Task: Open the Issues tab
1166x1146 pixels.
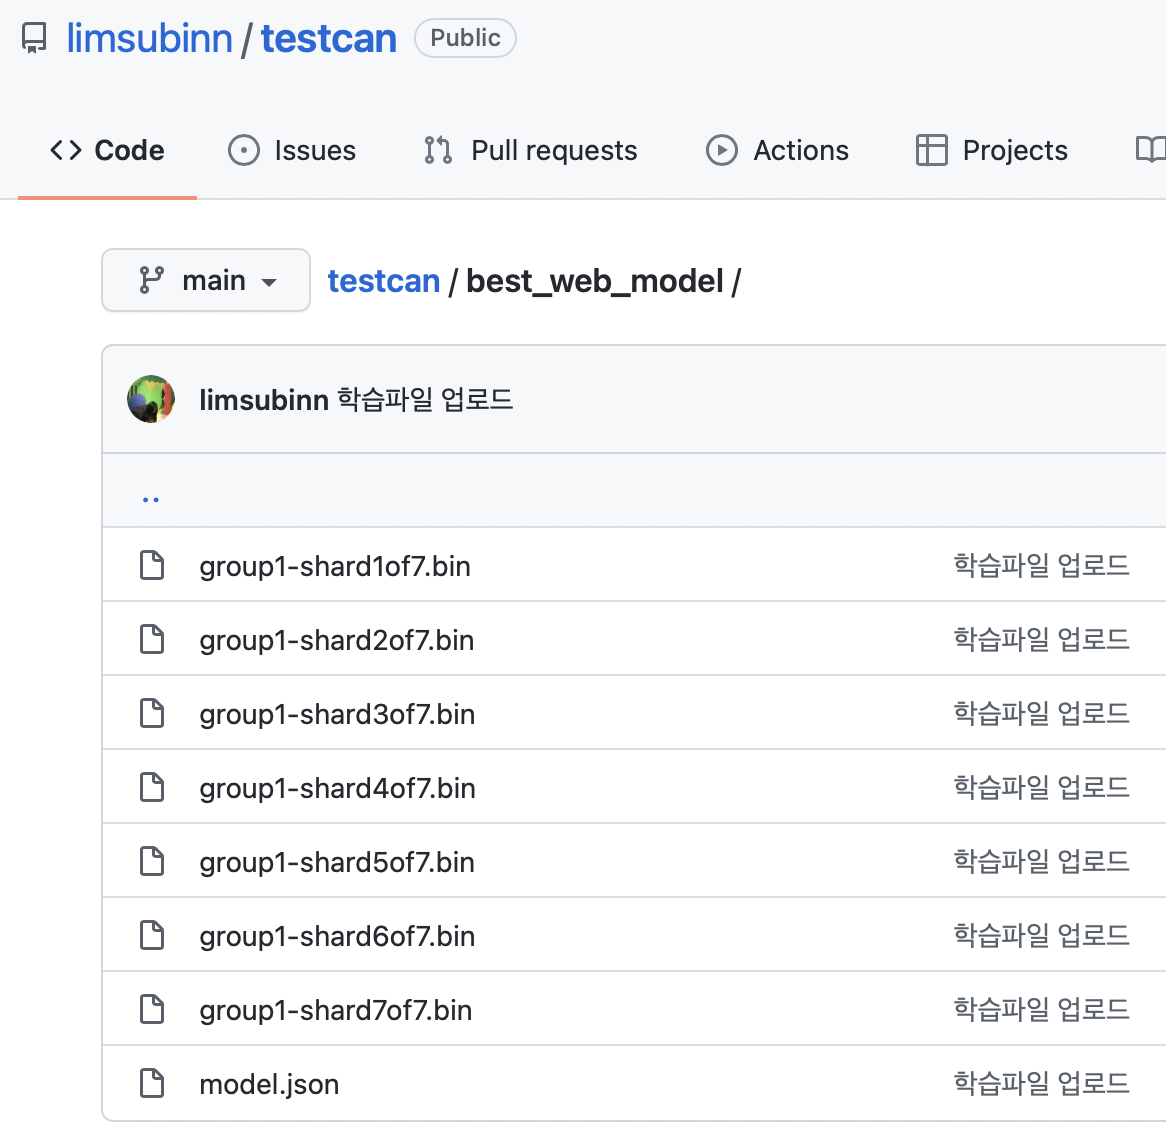Action: pos(292,150)
